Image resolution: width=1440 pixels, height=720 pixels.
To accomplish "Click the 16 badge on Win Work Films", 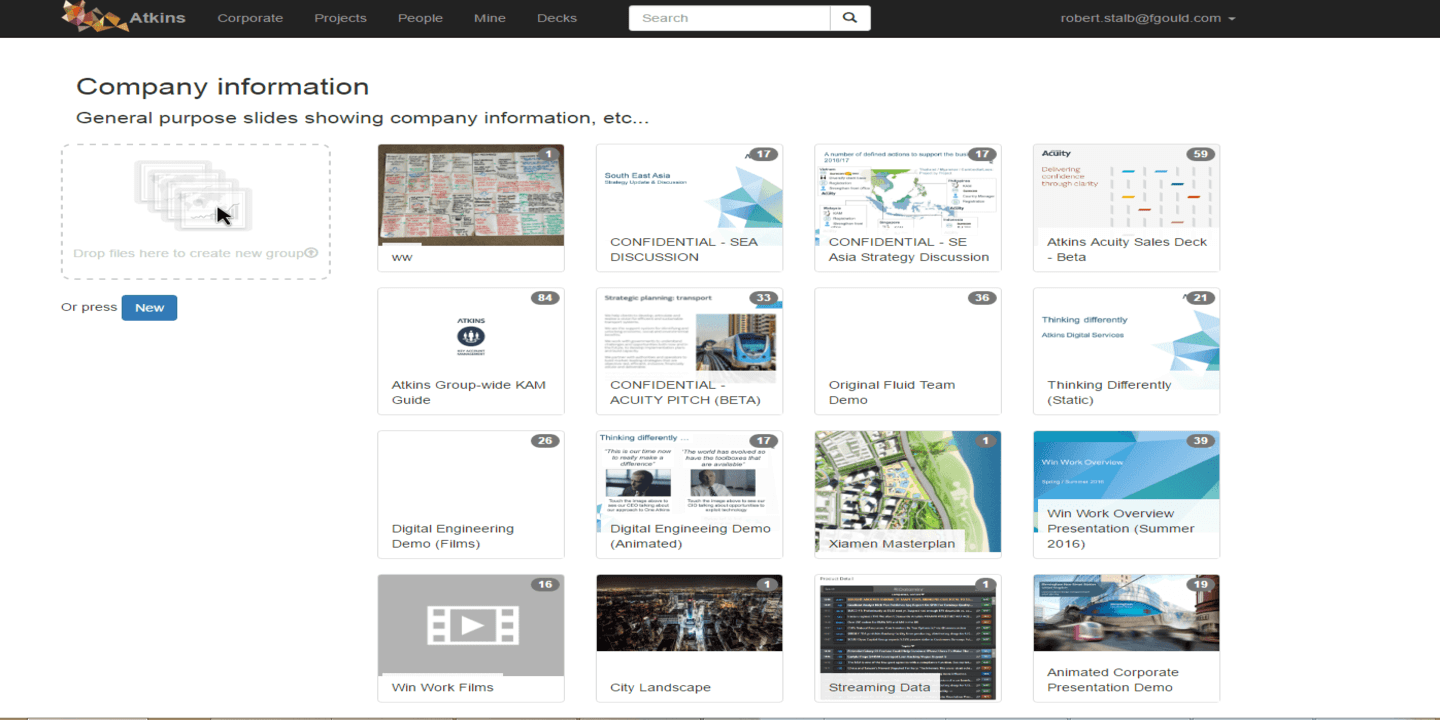I will [545, 585].
